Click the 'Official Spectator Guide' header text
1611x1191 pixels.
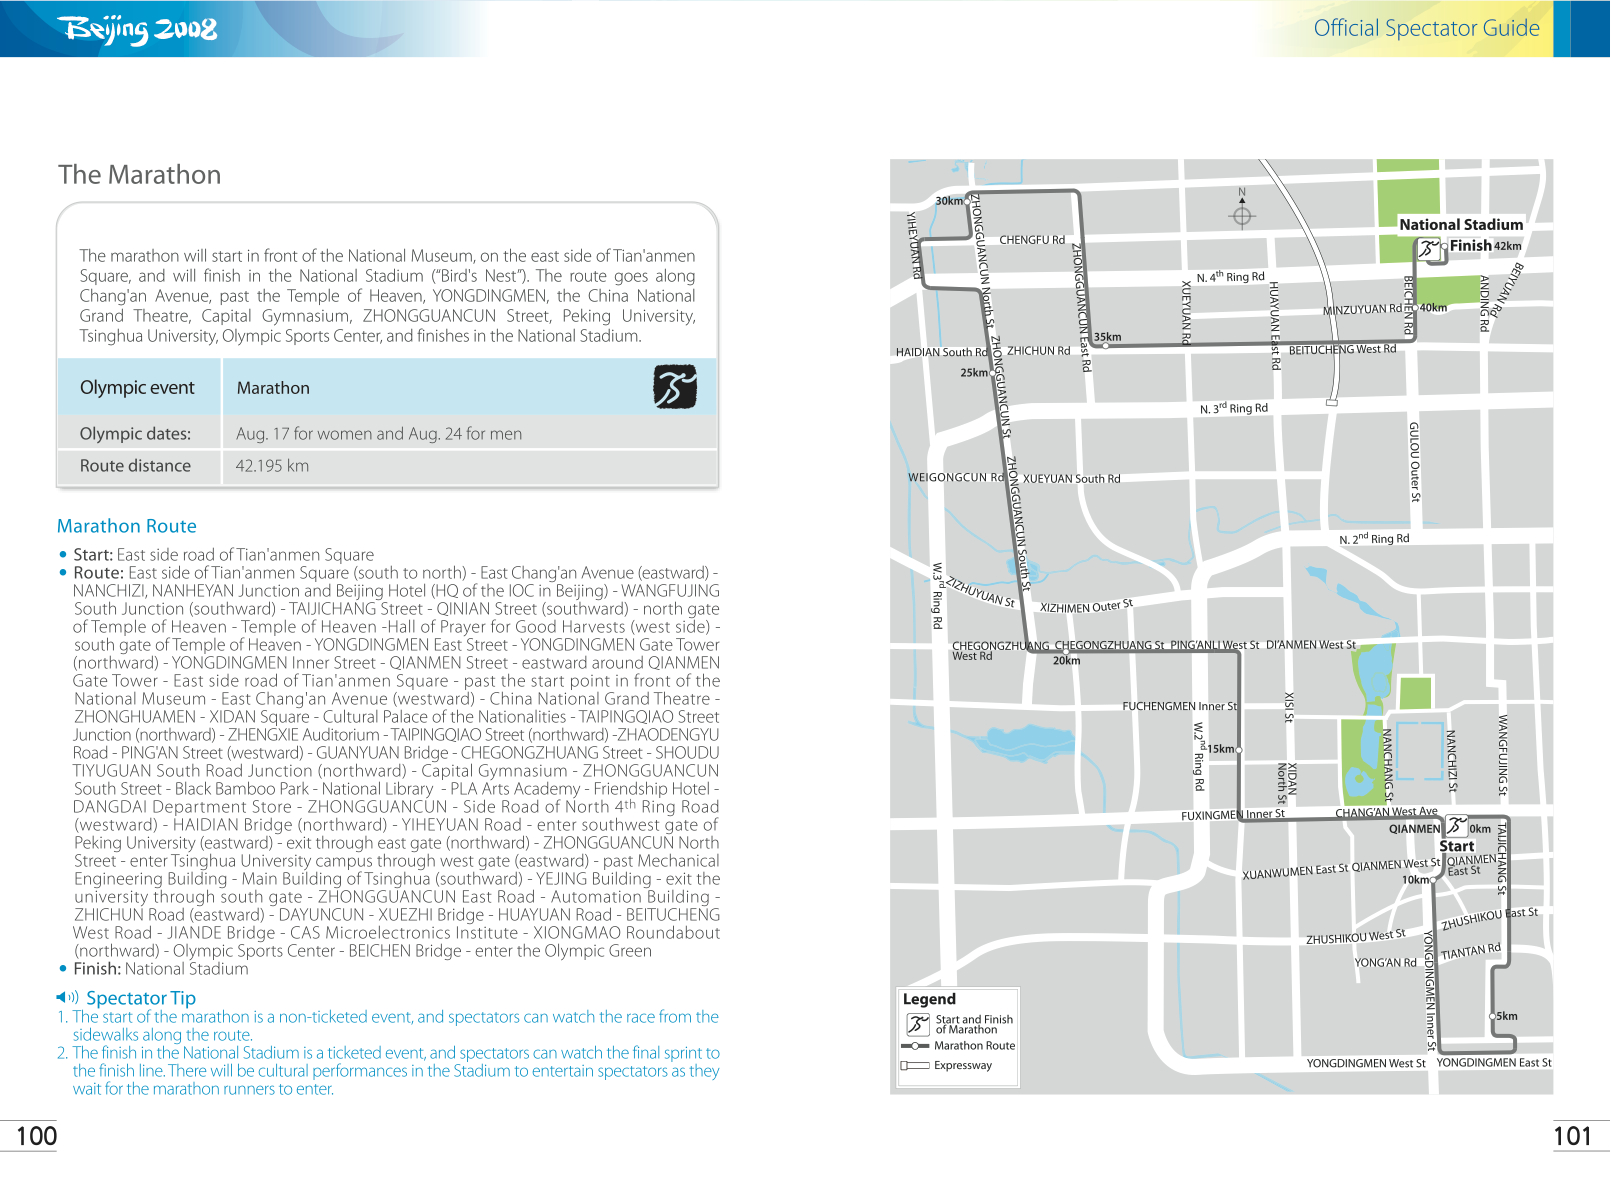click(x=1426, y=28)
